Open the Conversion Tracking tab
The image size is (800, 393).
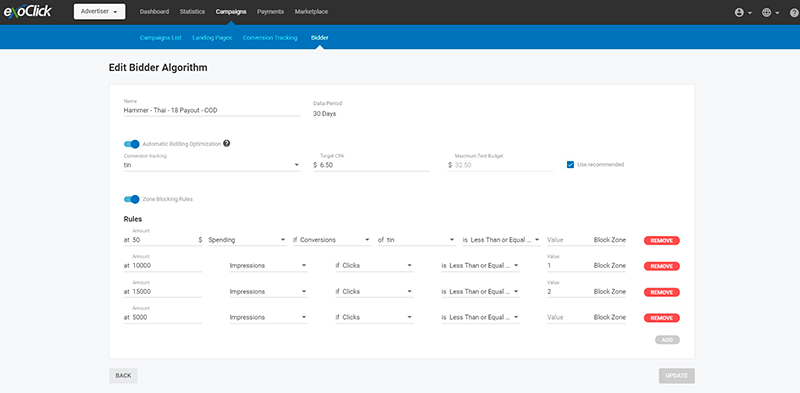(270, 38)
